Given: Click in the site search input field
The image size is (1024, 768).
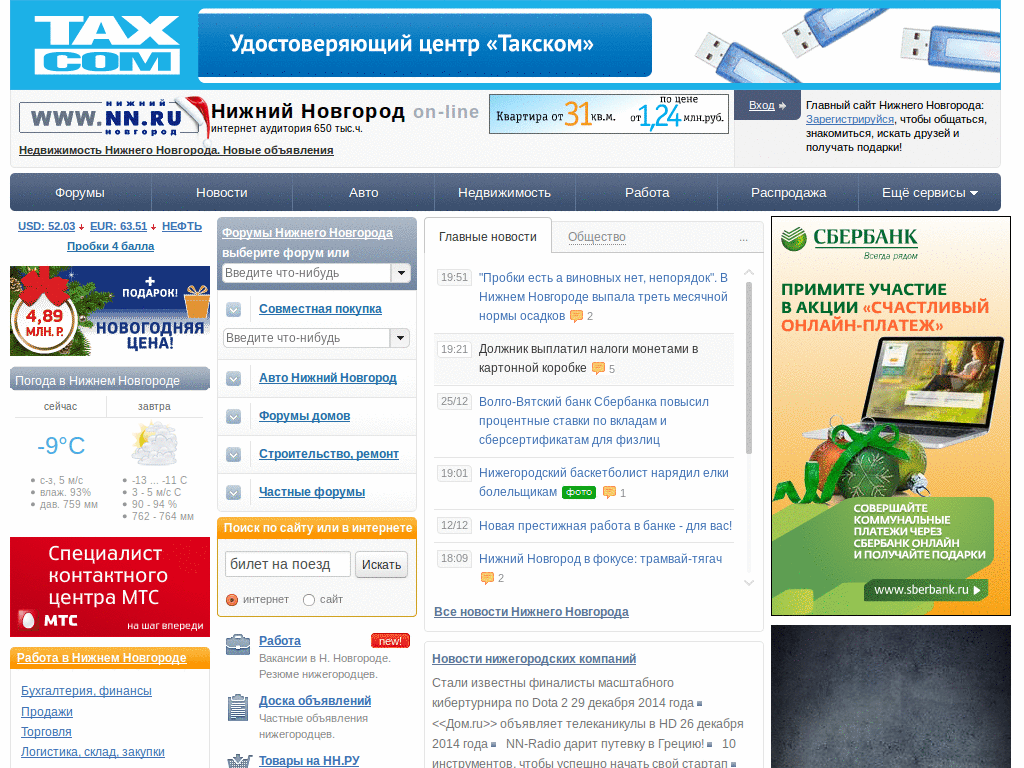Looking at the screenshot, I should 288,564.
